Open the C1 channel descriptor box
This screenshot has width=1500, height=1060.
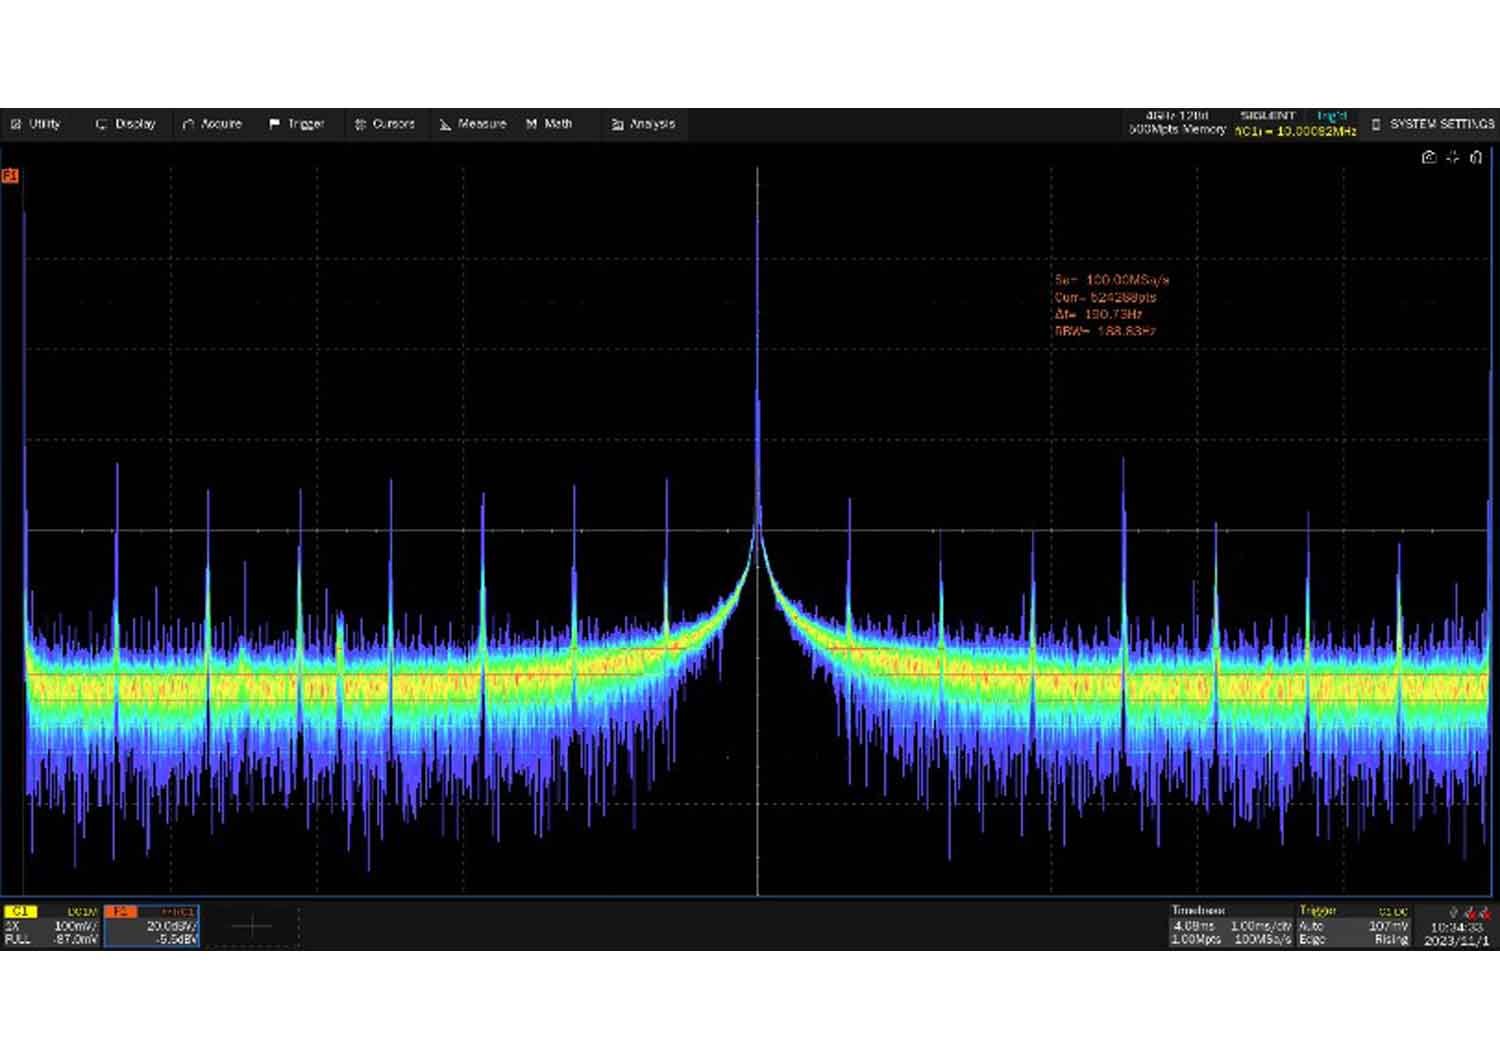tap(51, 926)
